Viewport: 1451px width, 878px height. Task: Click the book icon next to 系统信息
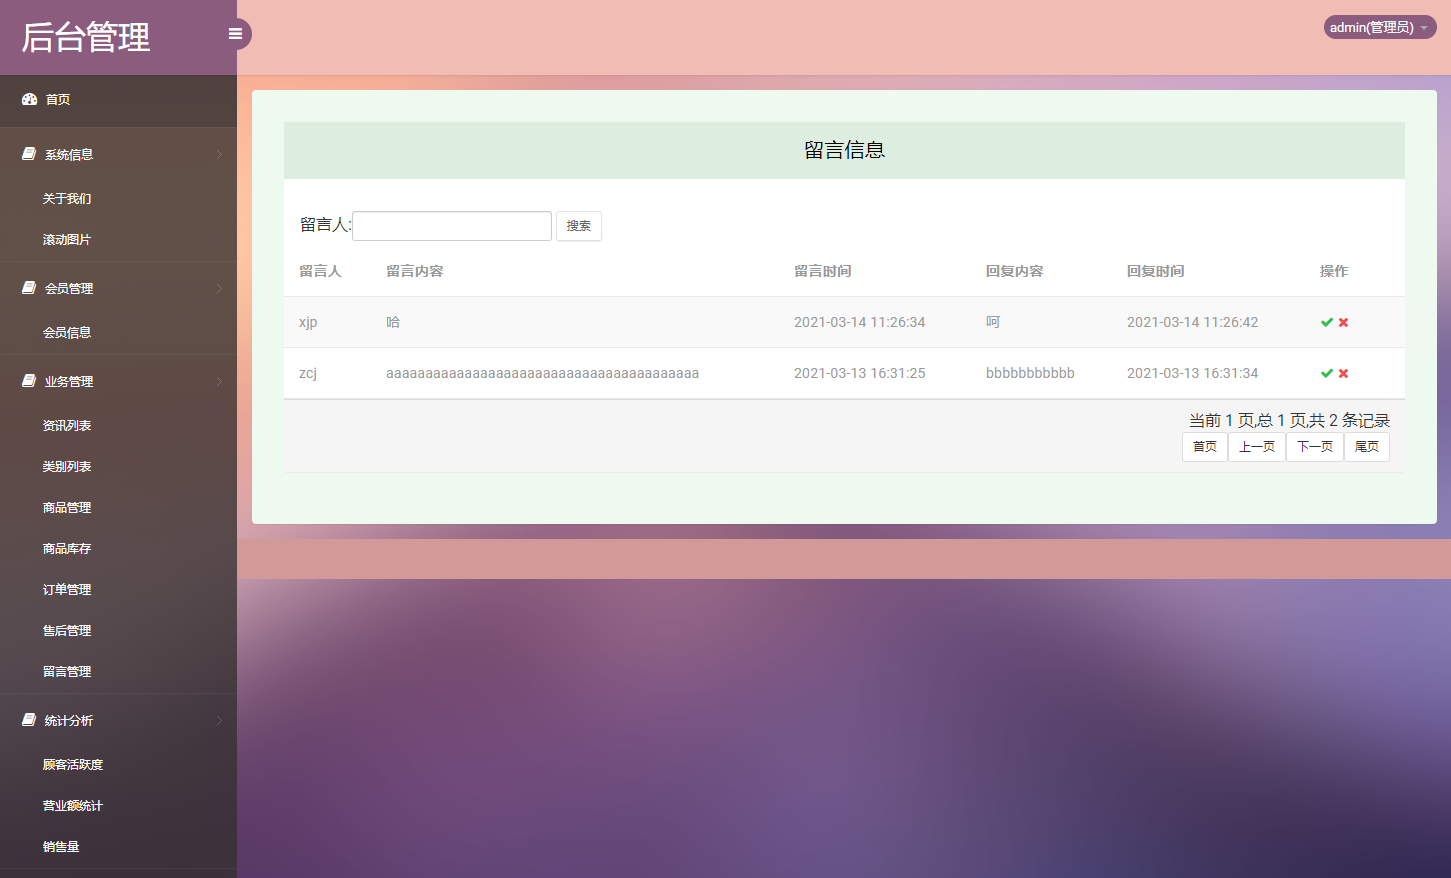[27, 152]
